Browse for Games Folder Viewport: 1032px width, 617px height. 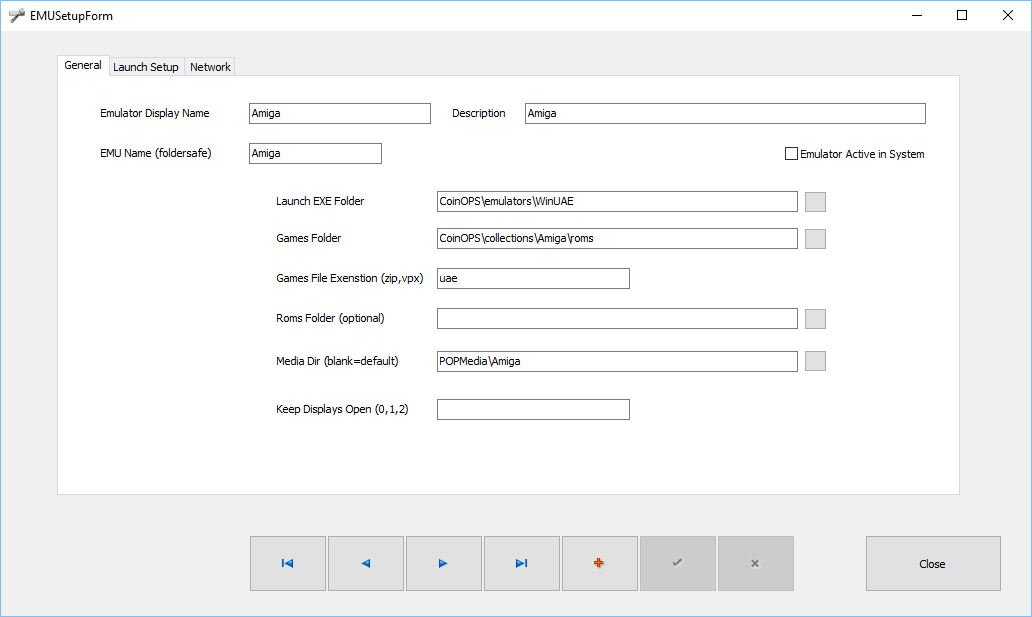click(x=815, y=239)
